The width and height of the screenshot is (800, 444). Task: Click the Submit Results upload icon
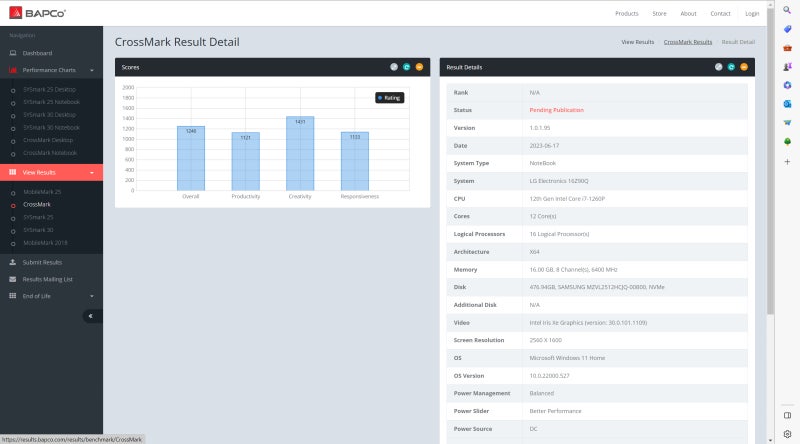[x=13, y=262]
